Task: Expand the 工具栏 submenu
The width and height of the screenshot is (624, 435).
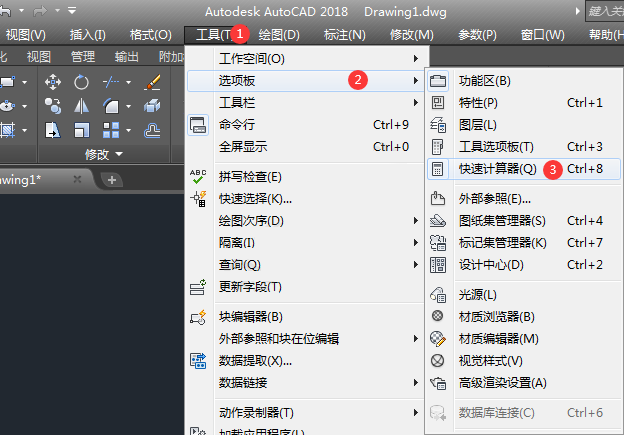Action: 307,103
